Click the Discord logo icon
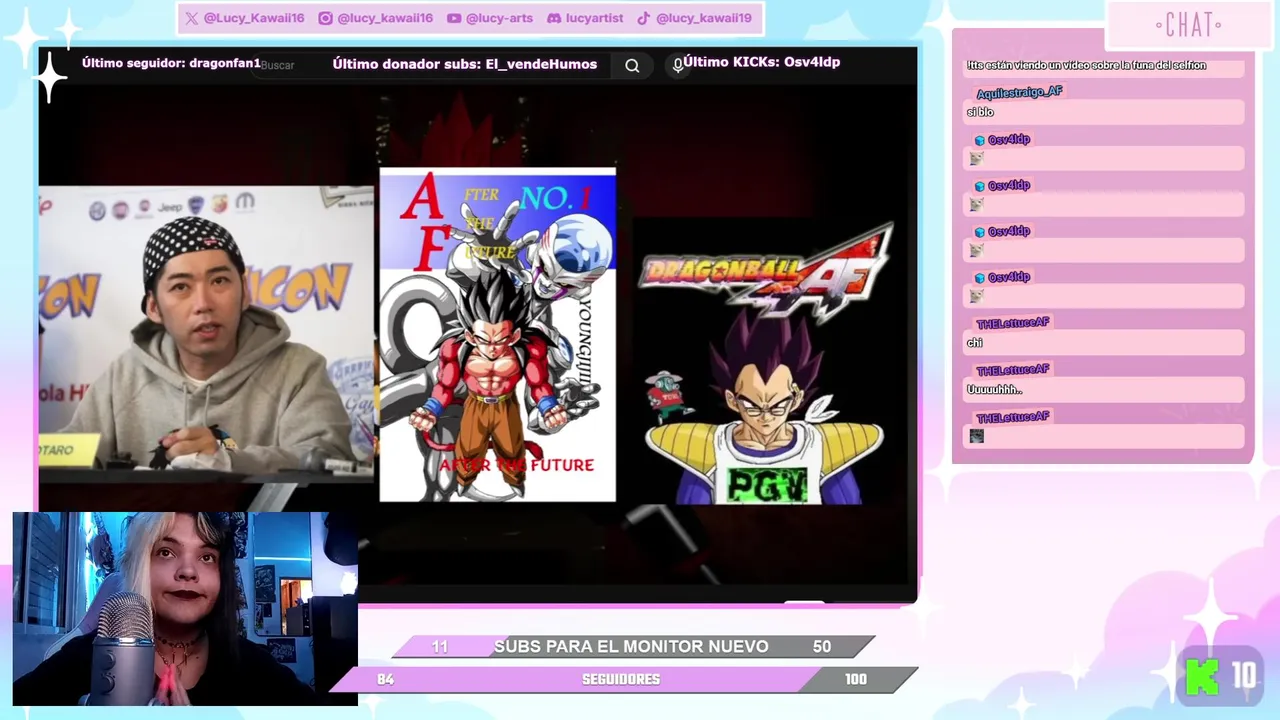This screenshot has width=1280, height=720. click(553, 18)
